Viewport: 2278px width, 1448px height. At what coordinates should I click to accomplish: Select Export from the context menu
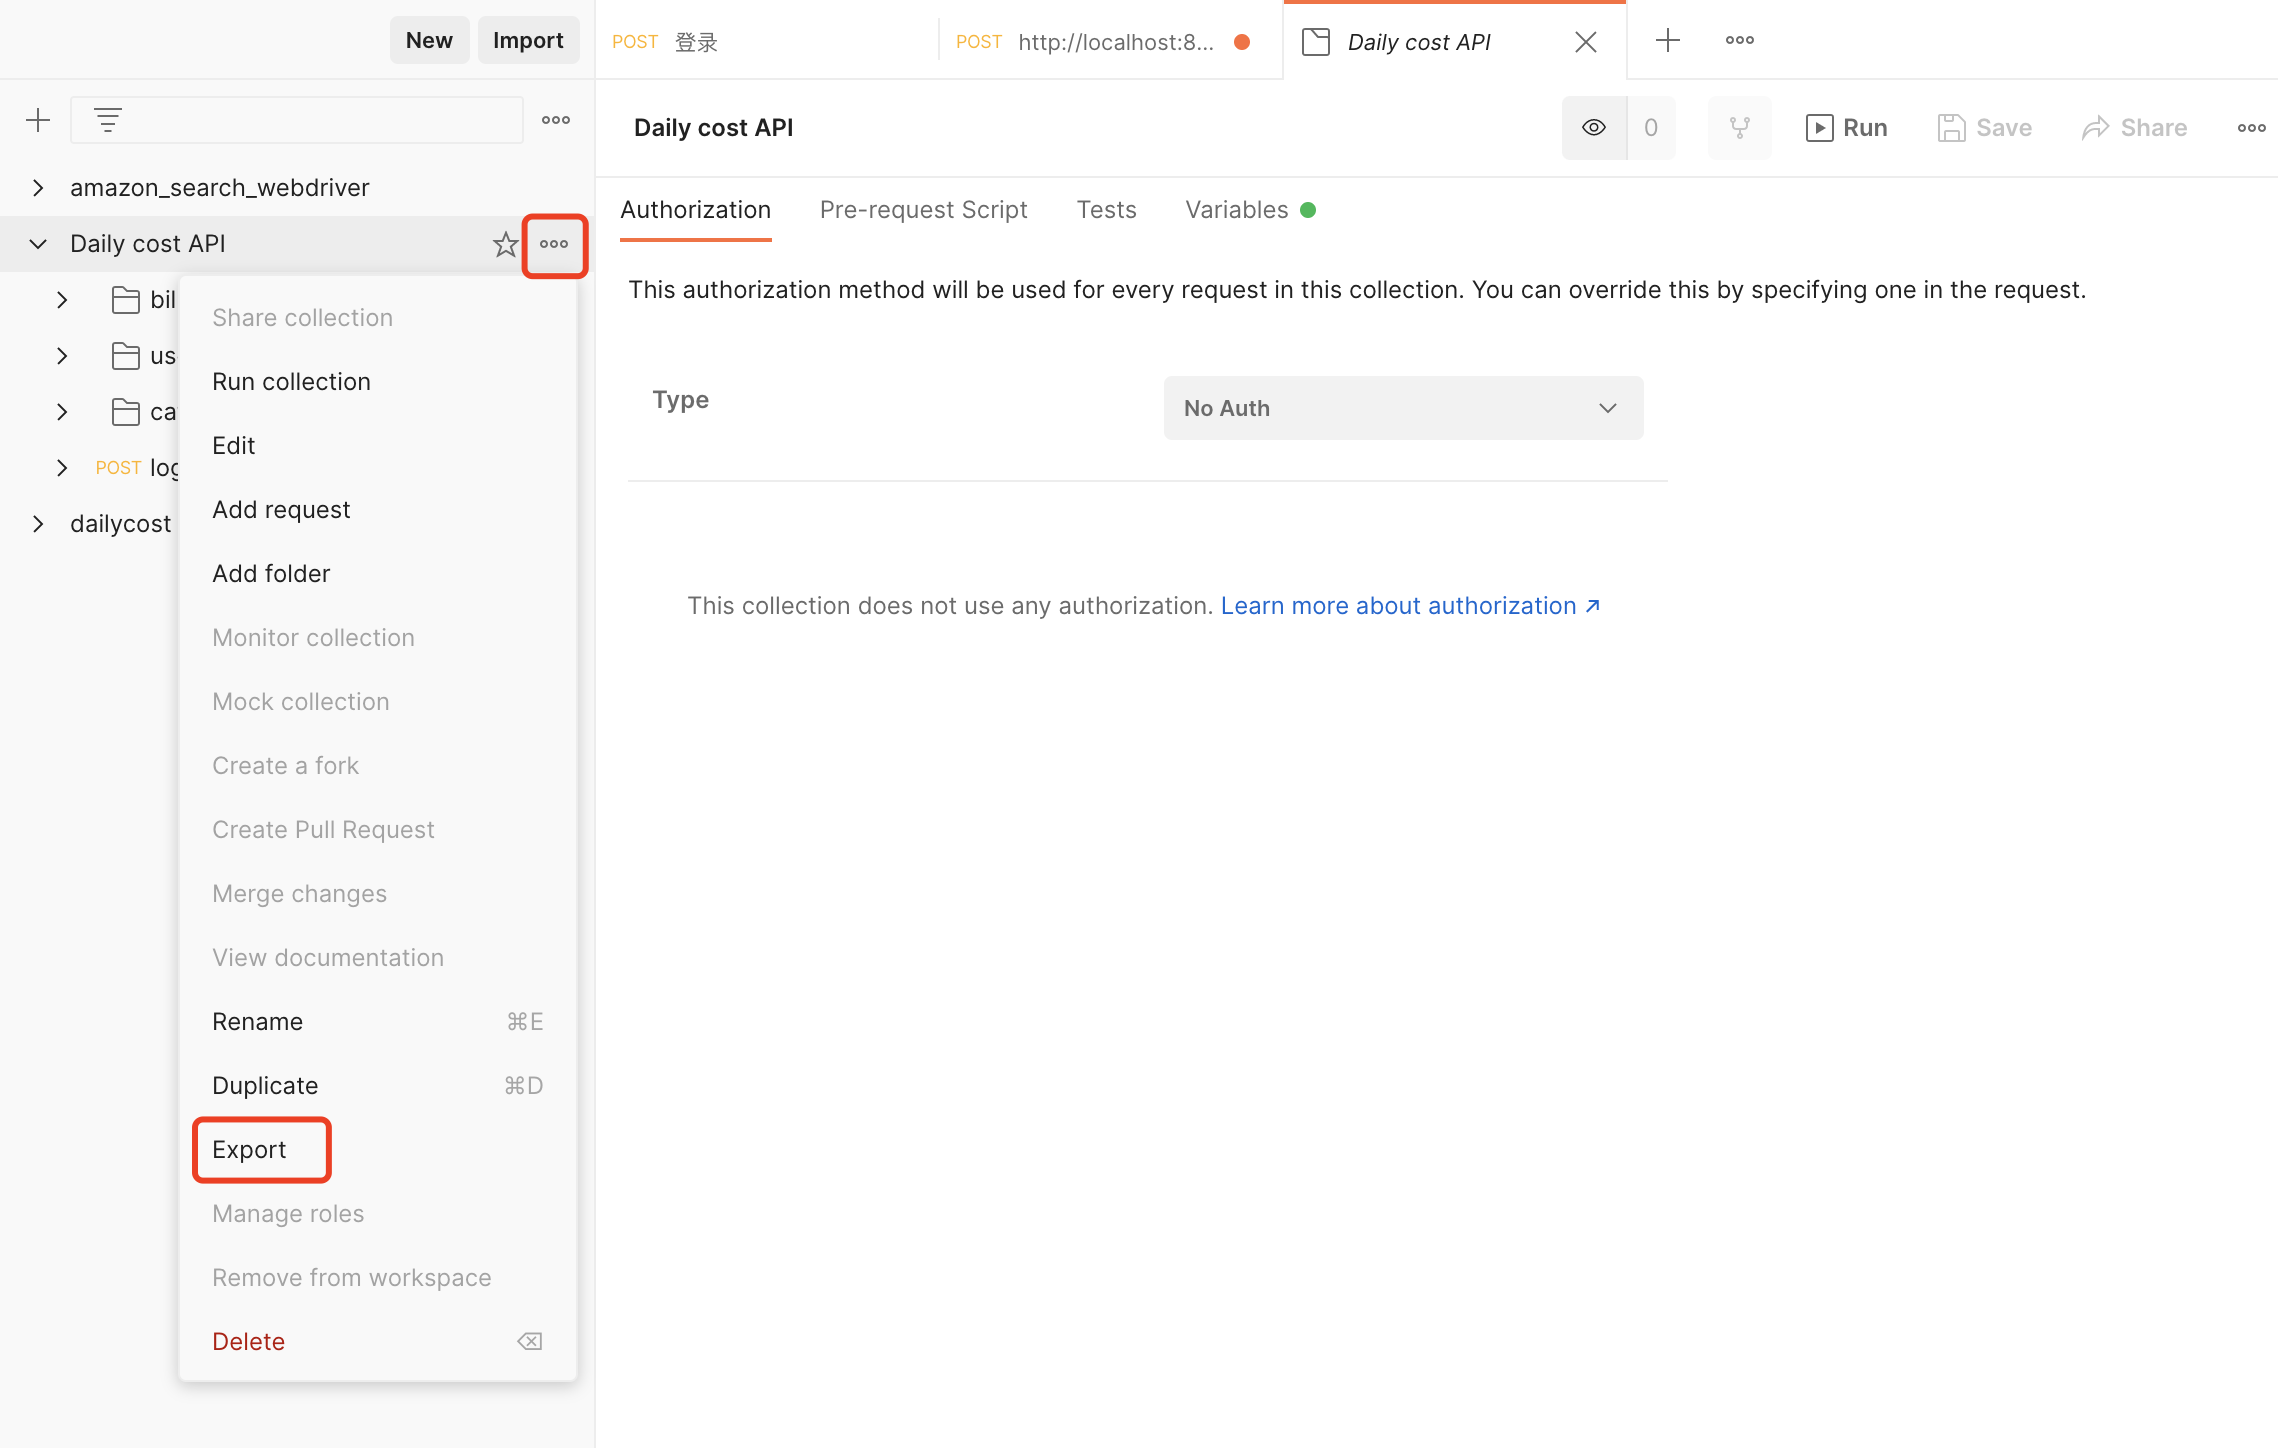click(249, 1150)
